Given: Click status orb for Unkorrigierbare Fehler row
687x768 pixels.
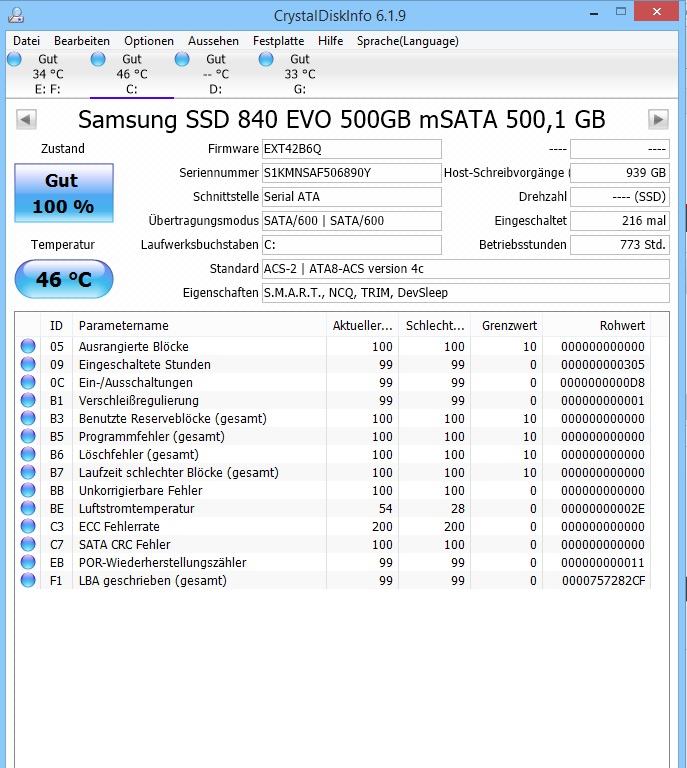Looking at the screenshot, I should click(28, 490).
